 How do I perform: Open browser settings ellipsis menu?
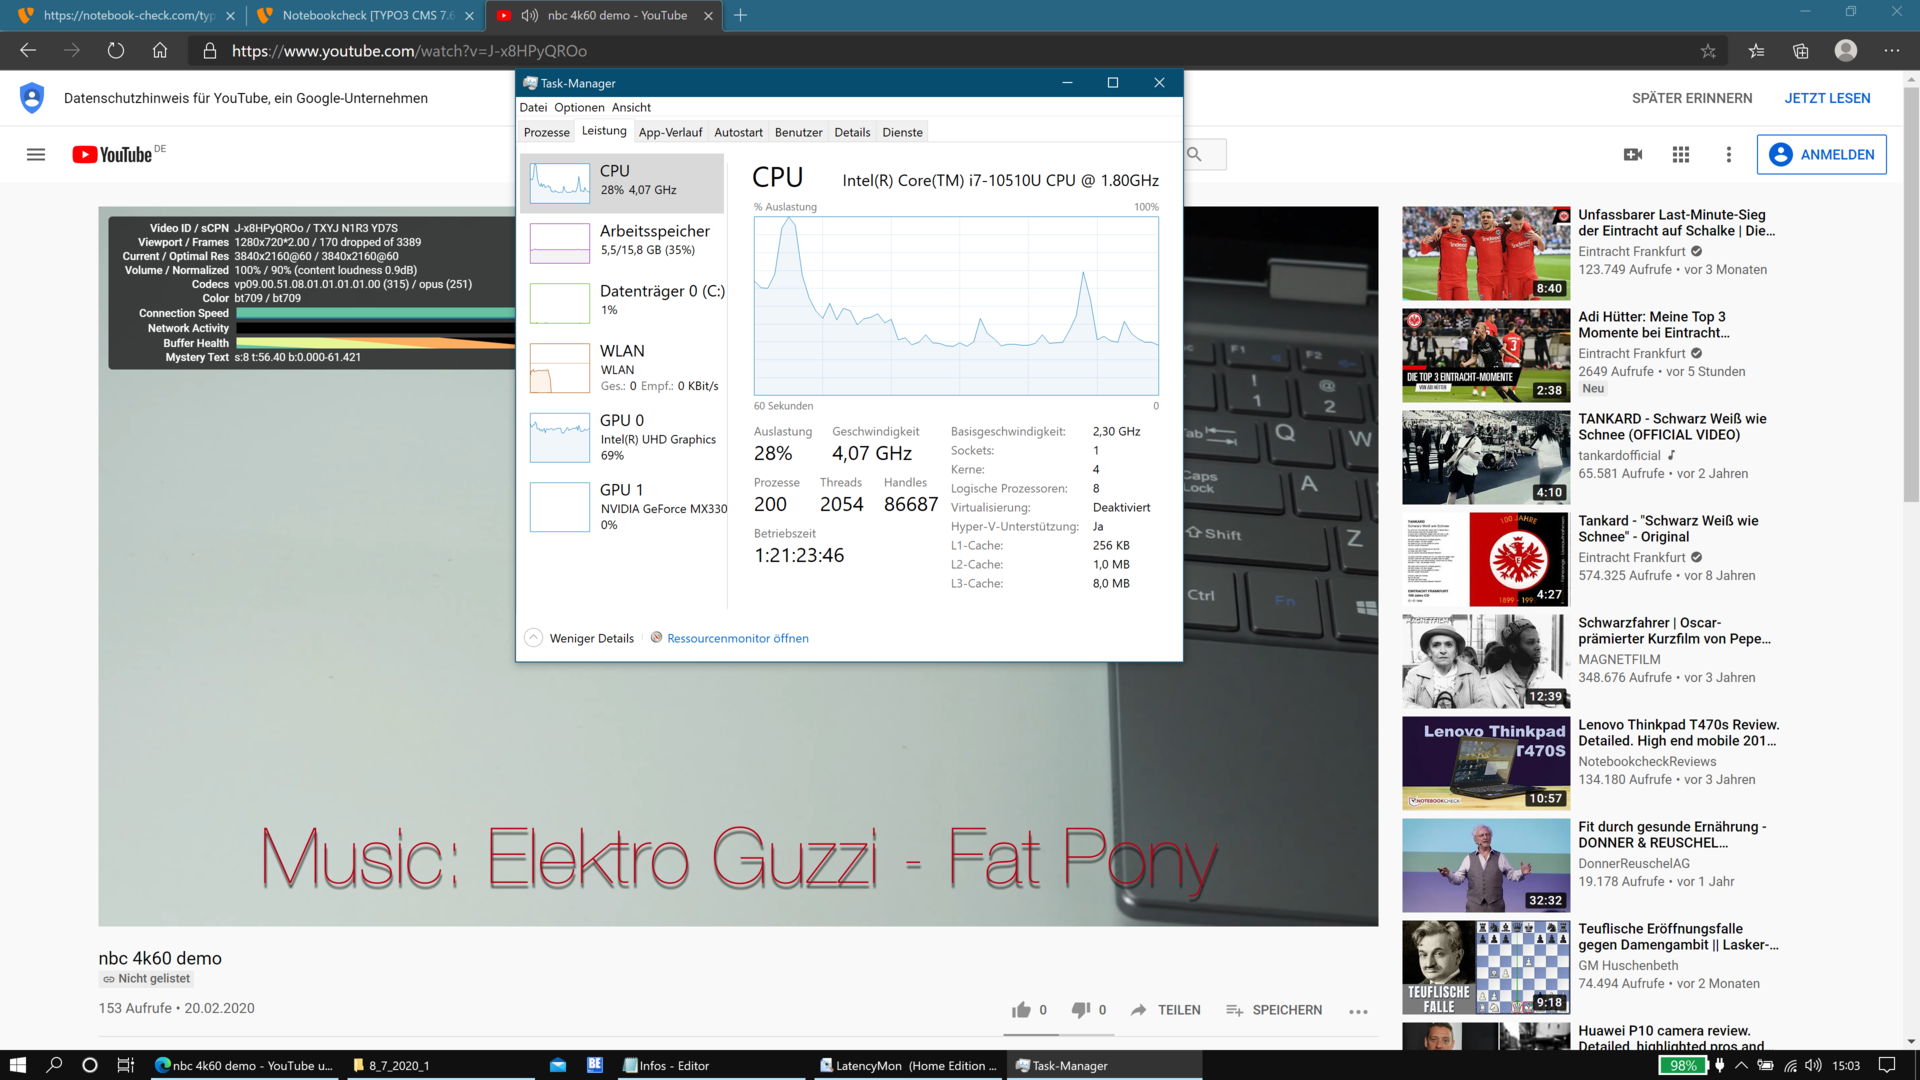coord(1892,51)
